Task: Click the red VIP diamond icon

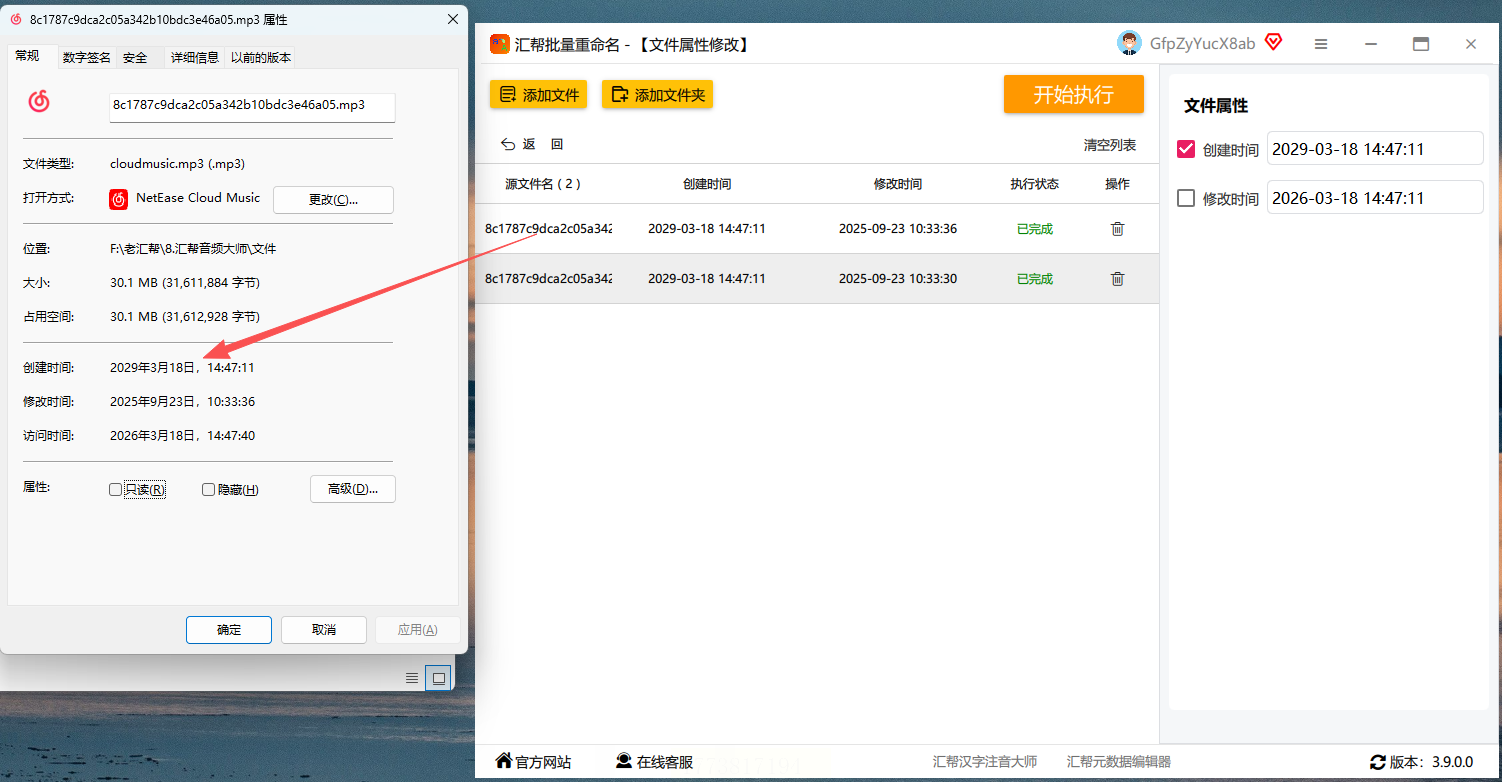Action: (1273, 42)
